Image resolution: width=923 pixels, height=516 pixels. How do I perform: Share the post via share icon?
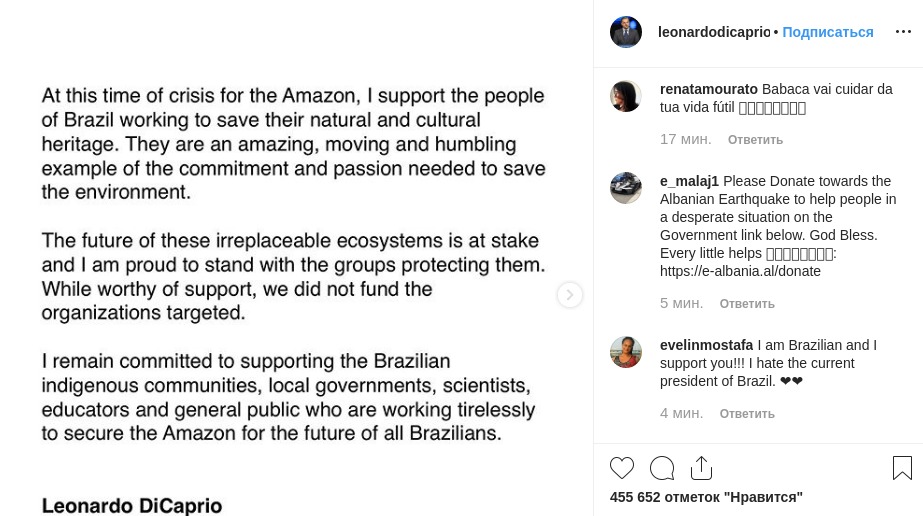pyautogui.click(x=701, y=468)
